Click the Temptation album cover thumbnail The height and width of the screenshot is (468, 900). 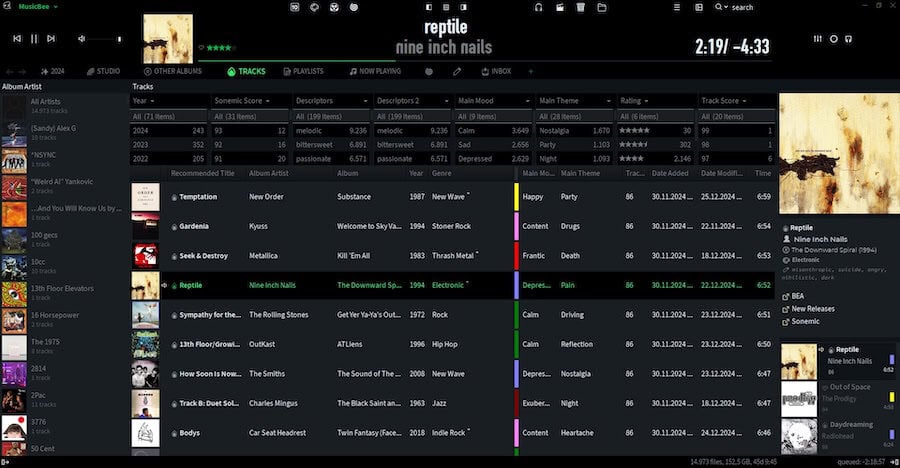tap(145, 197)
